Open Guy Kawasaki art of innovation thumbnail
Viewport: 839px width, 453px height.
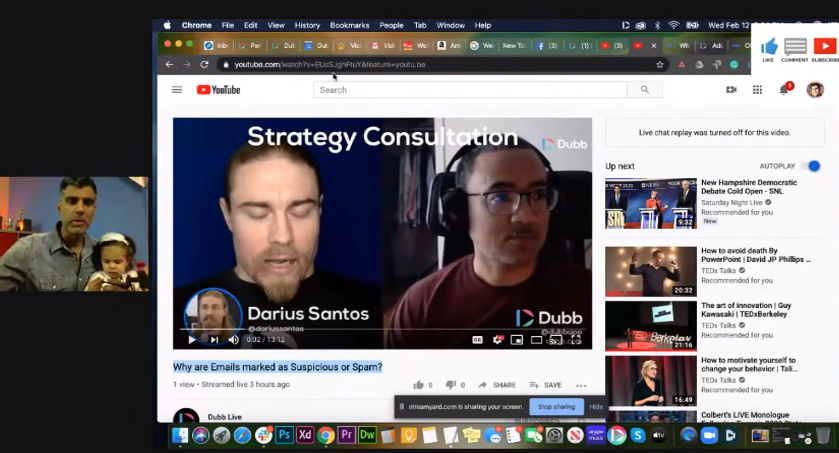point(651,326)
